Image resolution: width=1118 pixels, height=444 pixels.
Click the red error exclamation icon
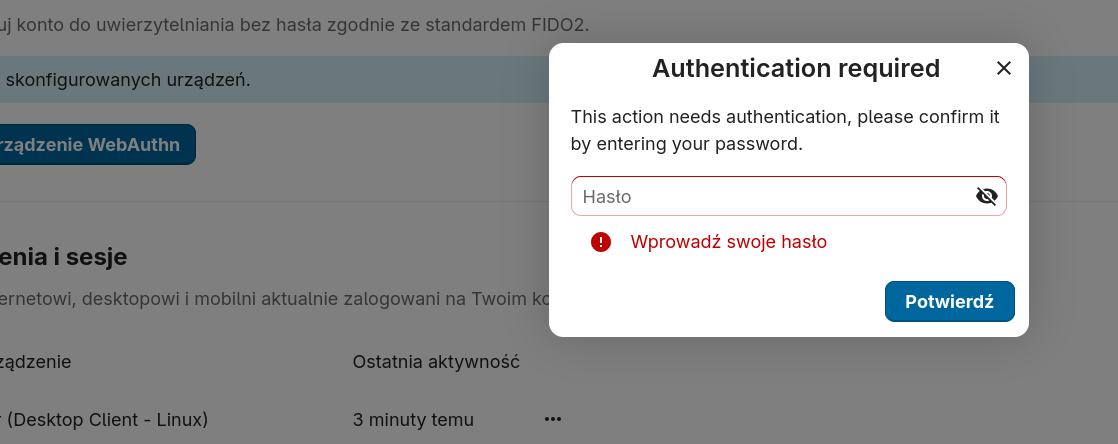[x=601, y=241]
